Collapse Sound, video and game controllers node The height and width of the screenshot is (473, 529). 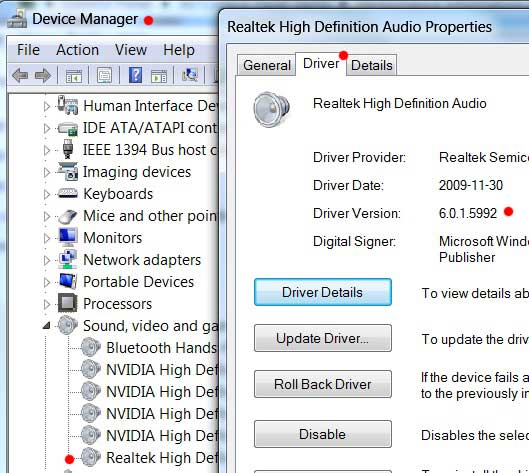coord(47,326)
